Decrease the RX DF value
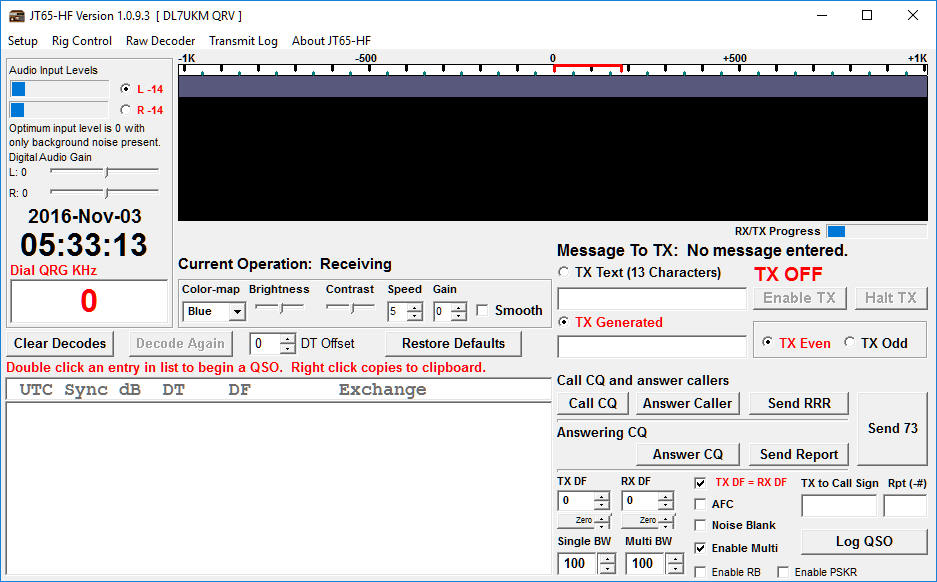 (666, 505)
